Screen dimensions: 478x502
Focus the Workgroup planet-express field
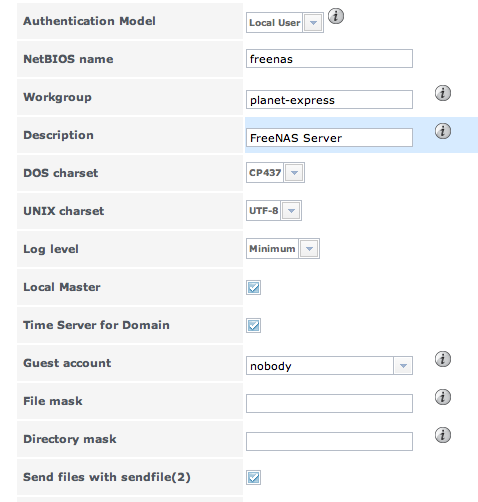click(329, 100)
